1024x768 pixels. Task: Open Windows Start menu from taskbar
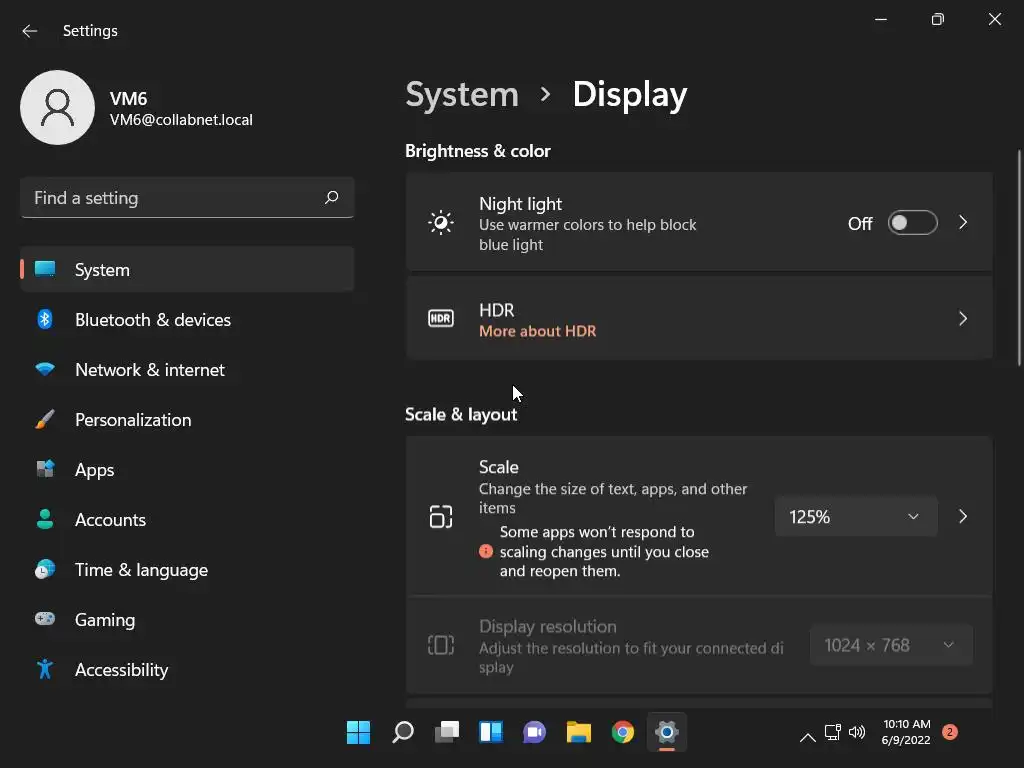[x=359, y=732]
